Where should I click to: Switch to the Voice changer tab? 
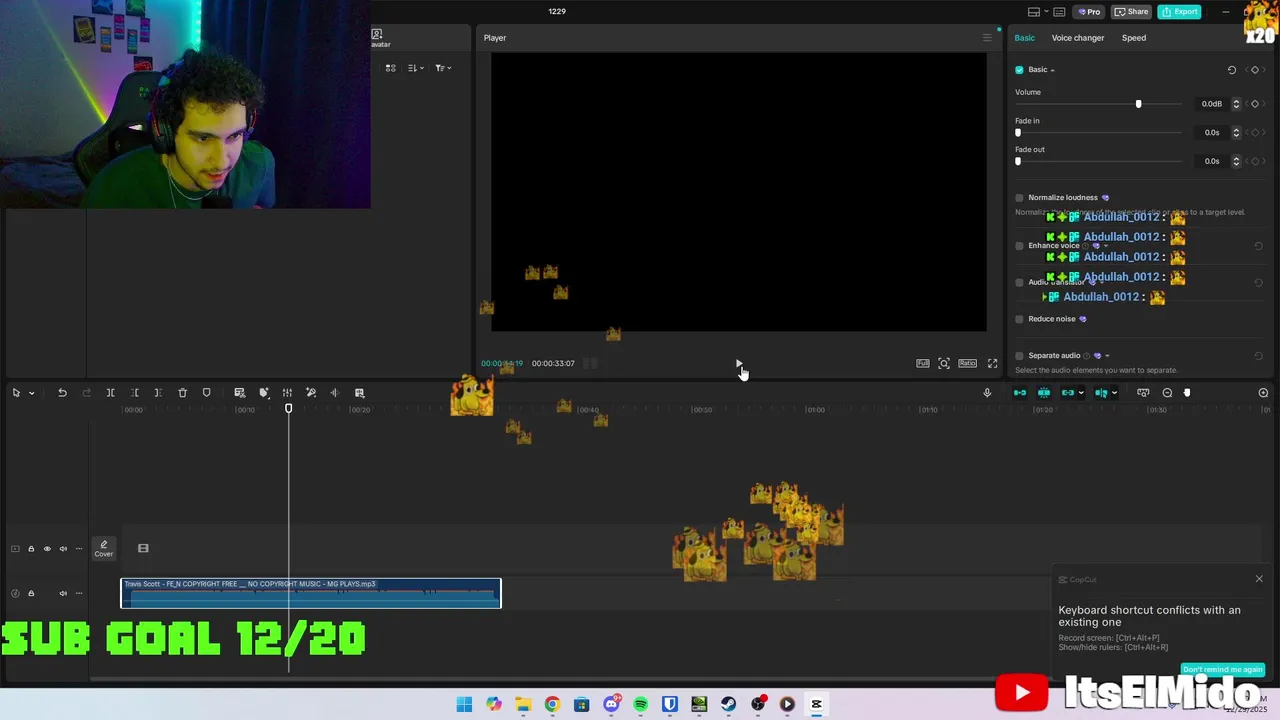[1078, 38]
